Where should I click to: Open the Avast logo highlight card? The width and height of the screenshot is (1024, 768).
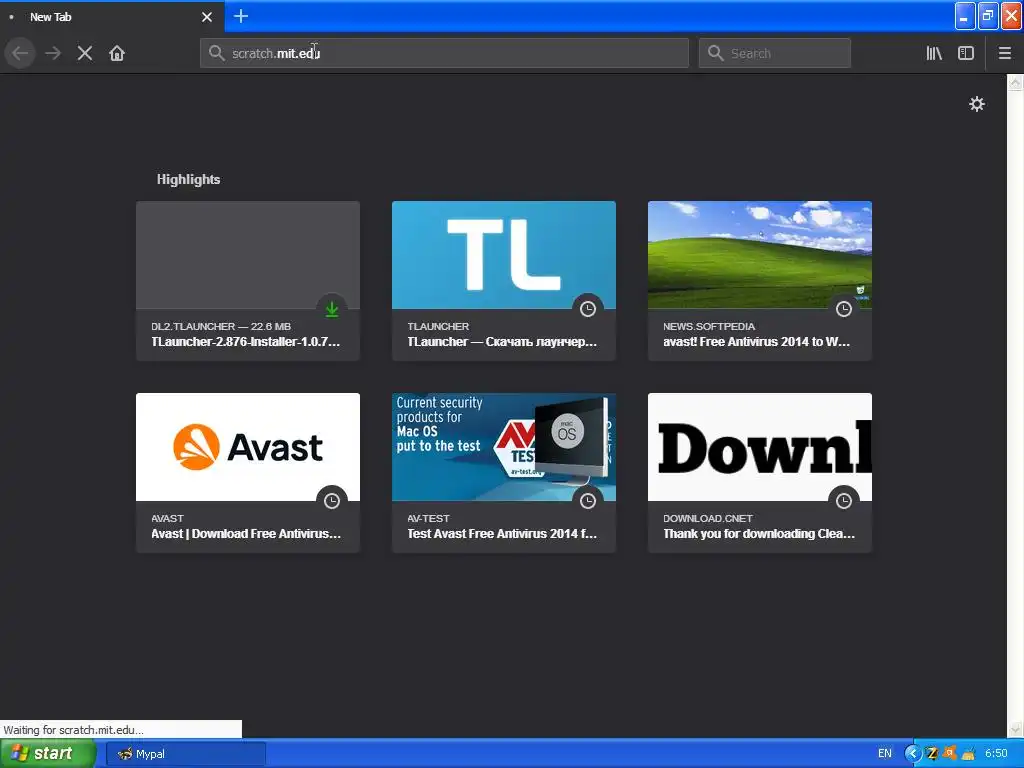(x=248, y=472)
